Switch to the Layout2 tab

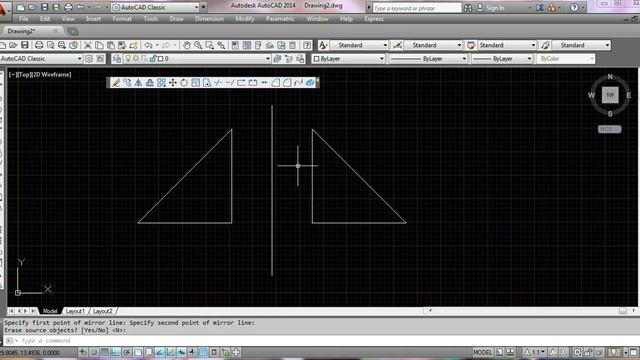point(102,311)
